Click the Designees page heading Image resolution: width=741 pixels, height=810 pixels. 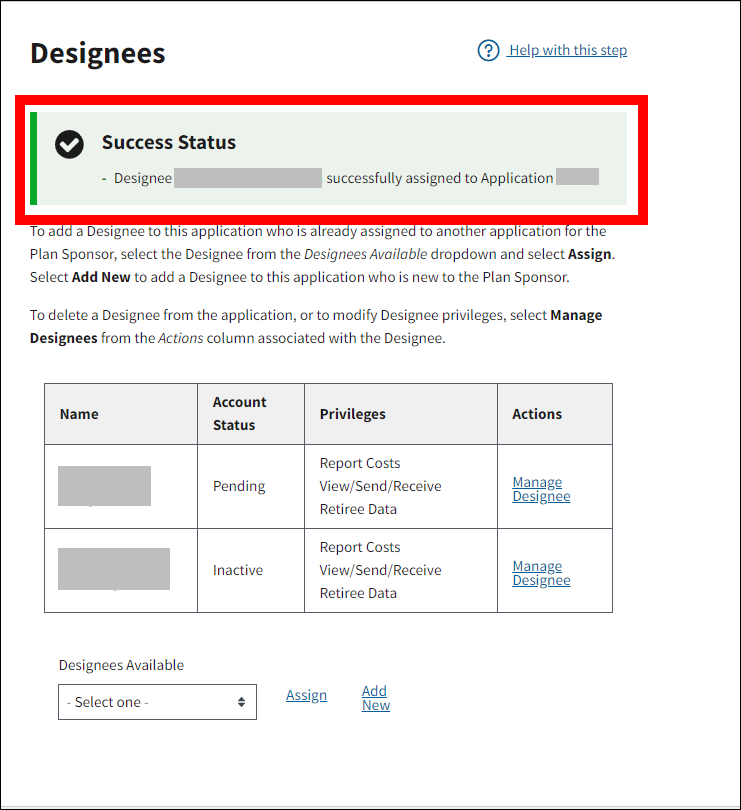click(x=98, y=53)
